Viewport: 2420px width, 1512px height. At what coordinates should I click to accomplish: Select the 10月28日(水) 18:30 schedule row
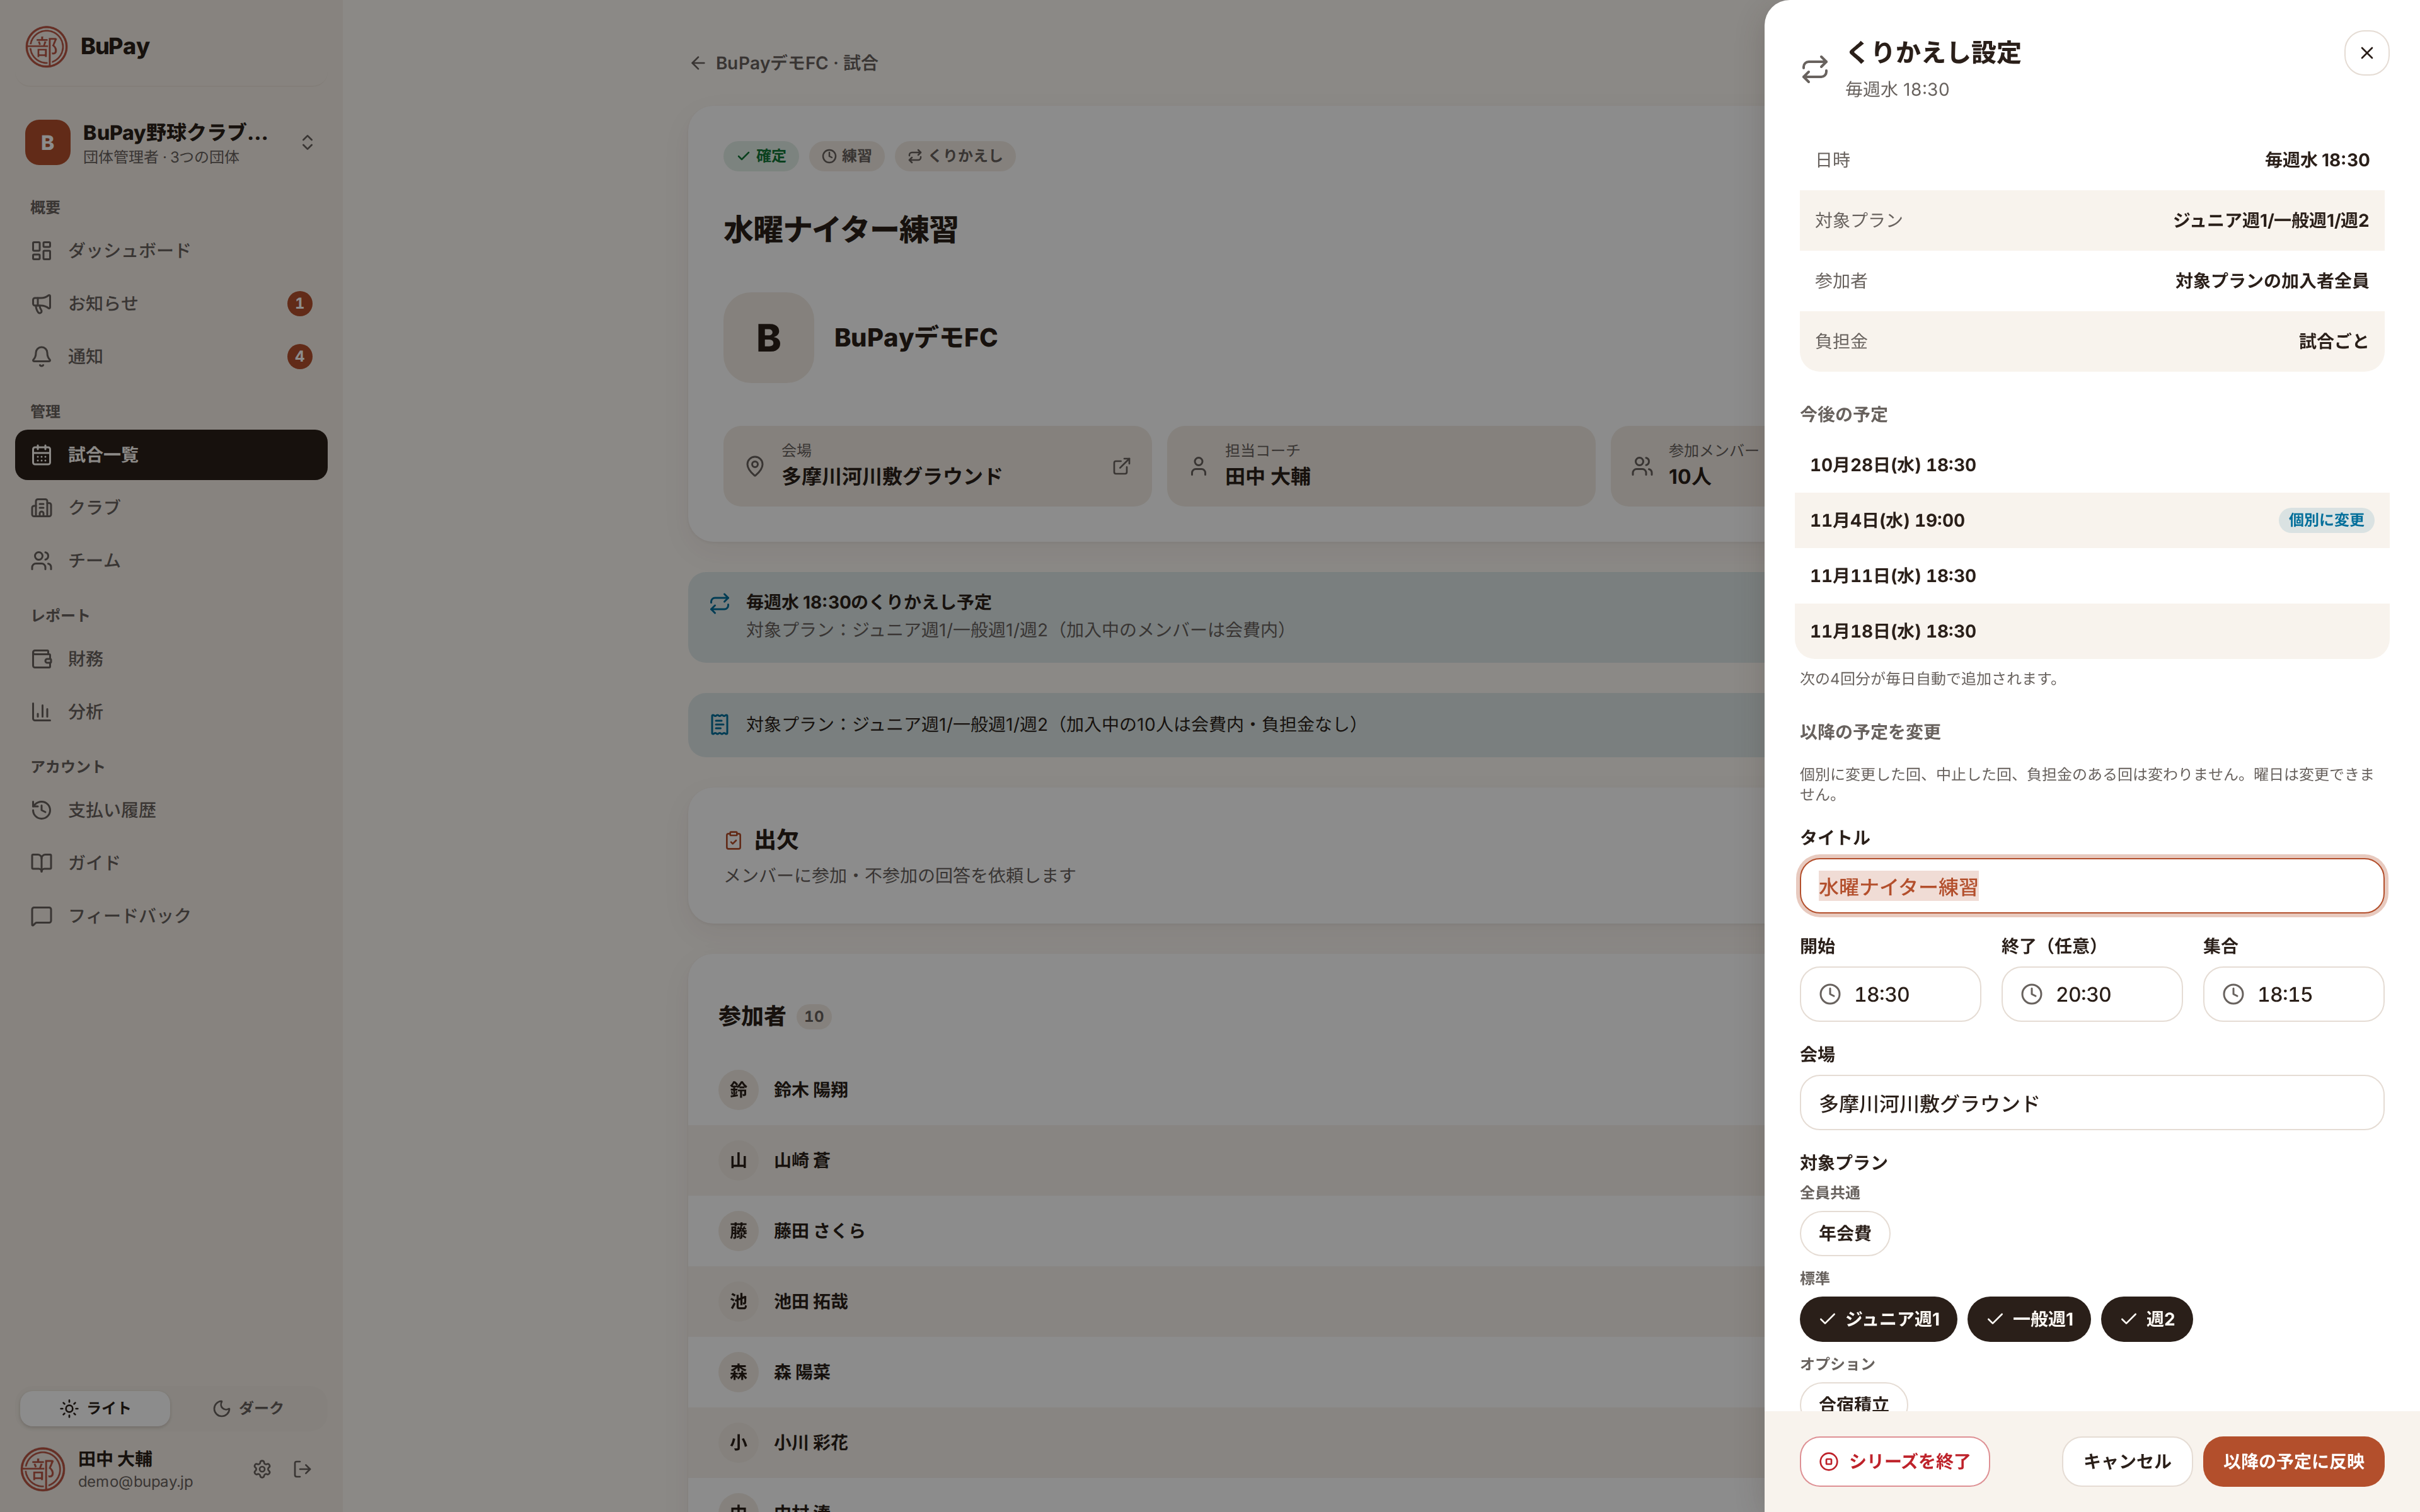[x=2091, y=465]
